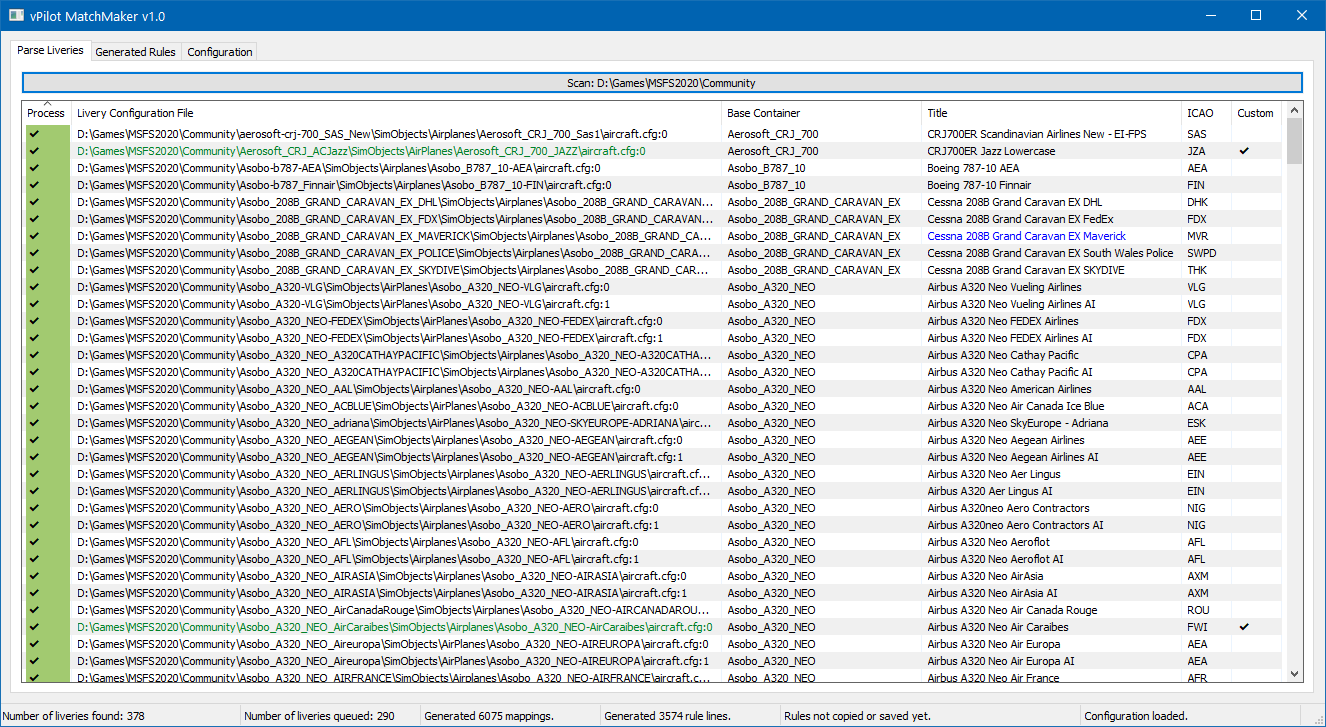This screenshot has width=1326, height=727.
Task: Select title 'Airbus A320 Neo Vueling Airlines AI'
Action: click(1011, 304)
